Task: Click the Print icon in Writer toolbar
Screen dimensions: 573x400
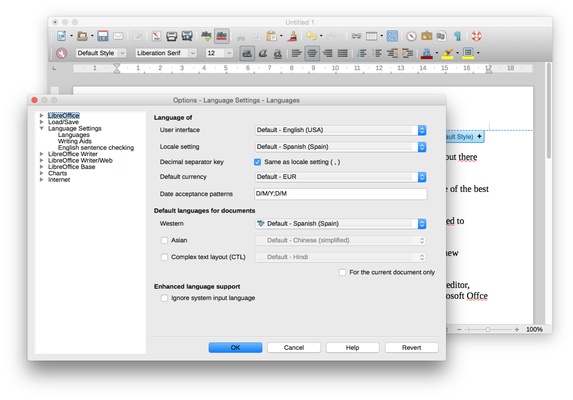Action: tap(171, 36)
